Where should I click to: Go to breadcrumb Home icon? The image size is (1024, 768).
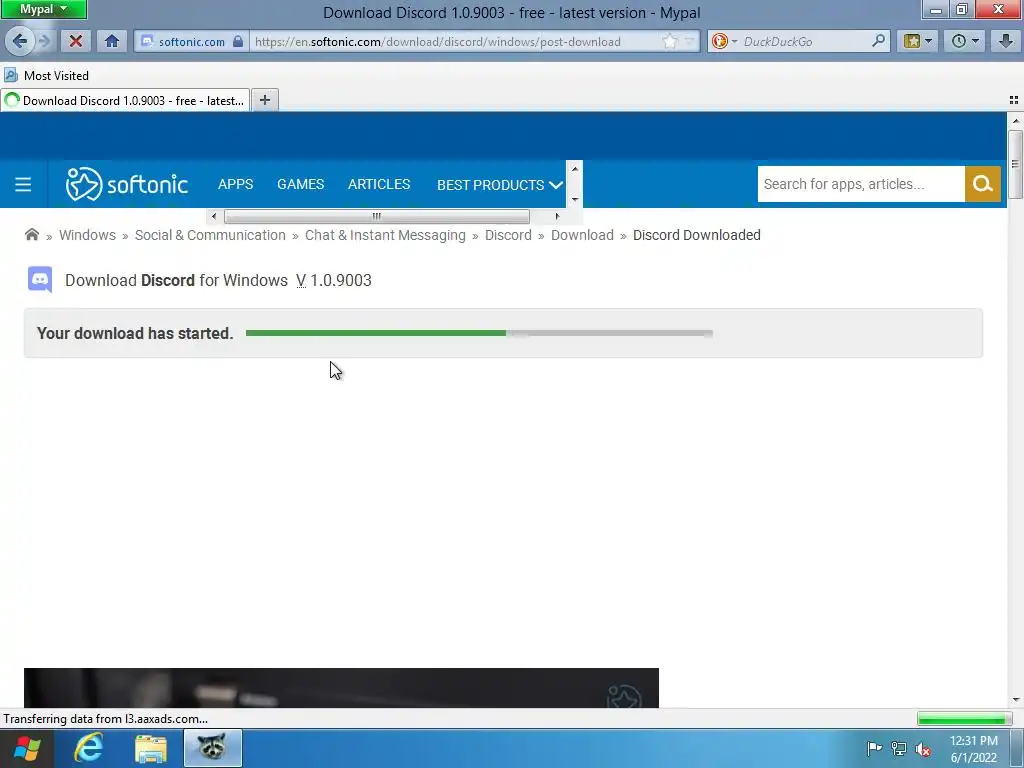pos(31,234)
